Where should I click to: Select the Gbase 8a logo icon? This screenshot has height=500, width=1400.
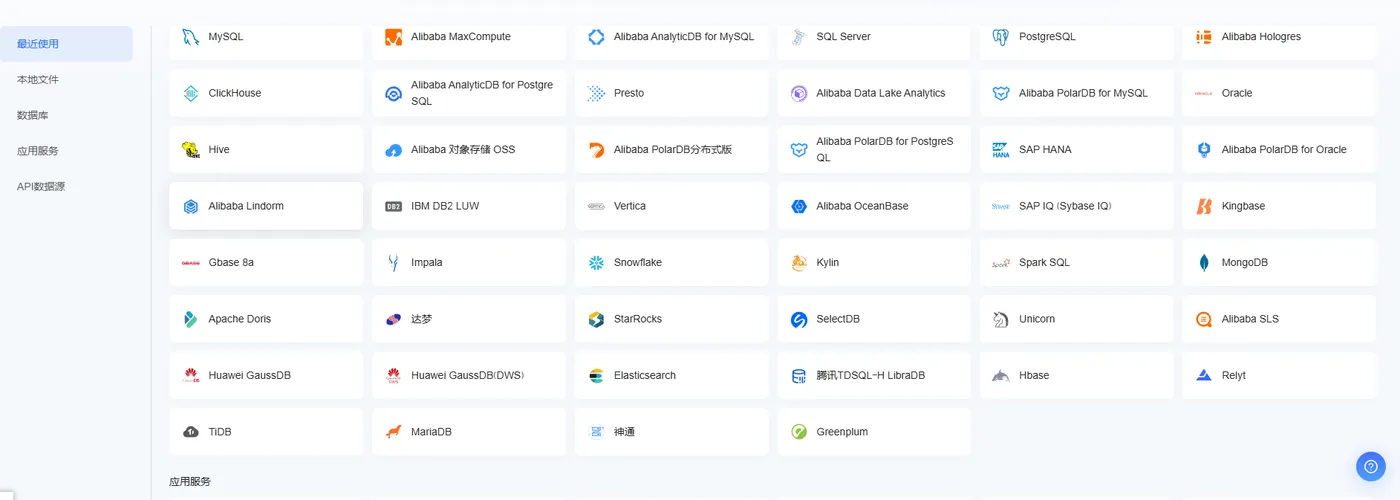coord(190,263)
